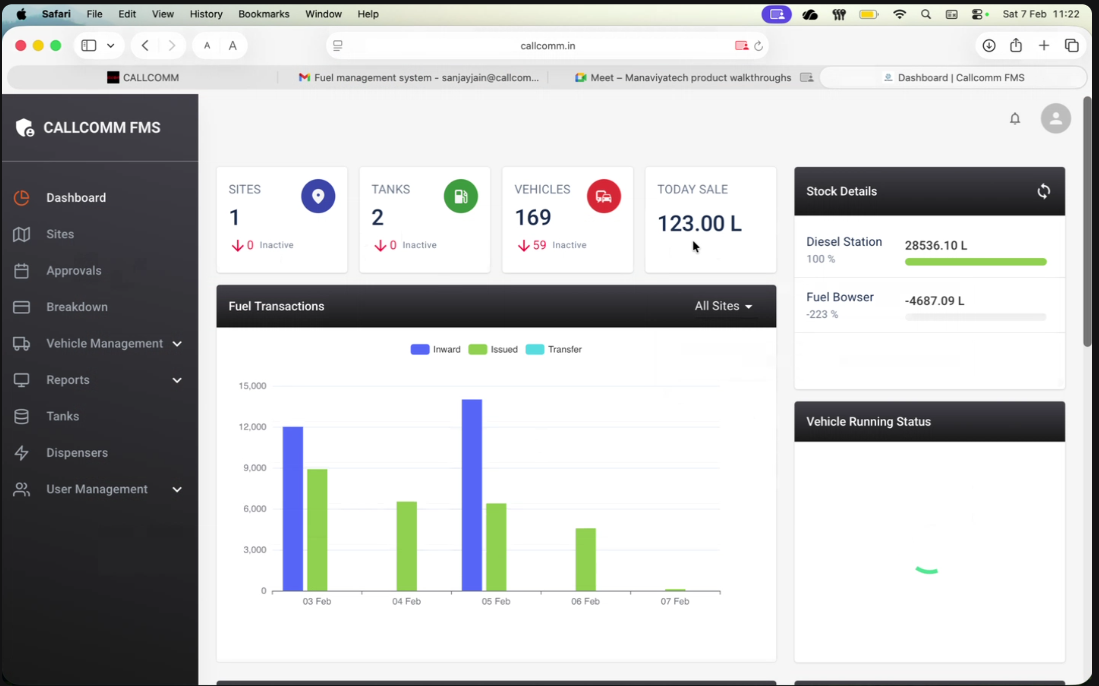Open the Sites section via its map icon
The width and height of the screenshot is (1099, 686).
20,234
